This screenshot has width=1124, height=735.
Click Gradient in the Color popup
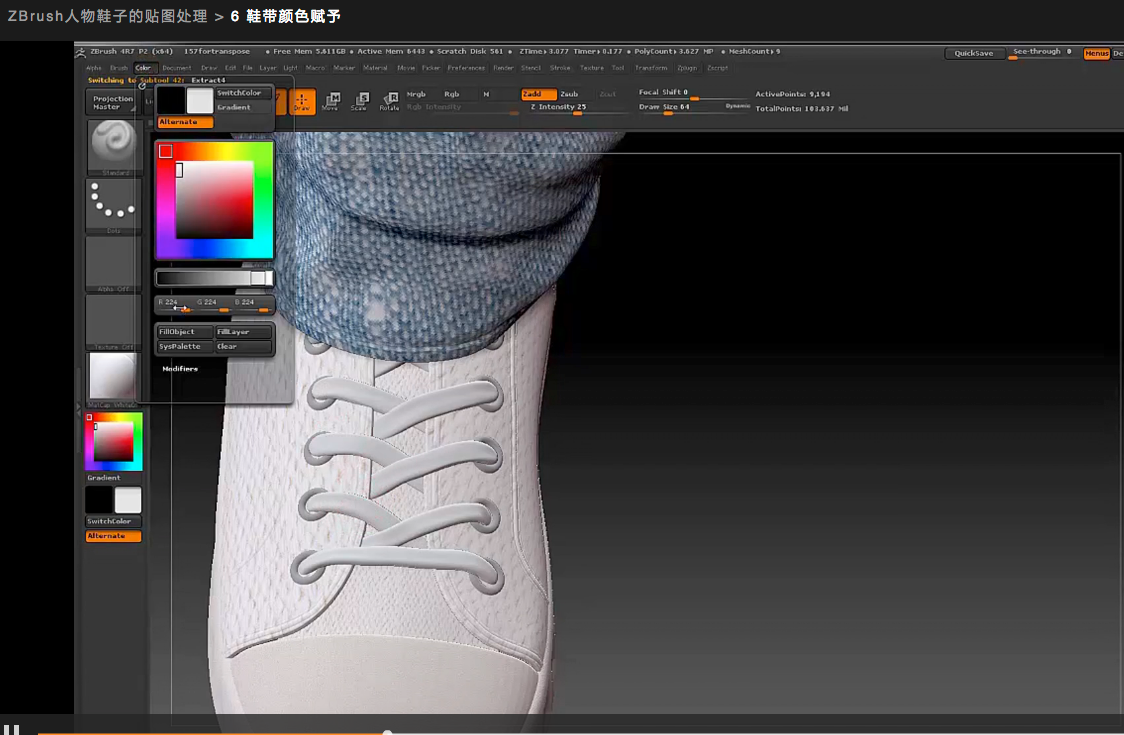point(244,108)
